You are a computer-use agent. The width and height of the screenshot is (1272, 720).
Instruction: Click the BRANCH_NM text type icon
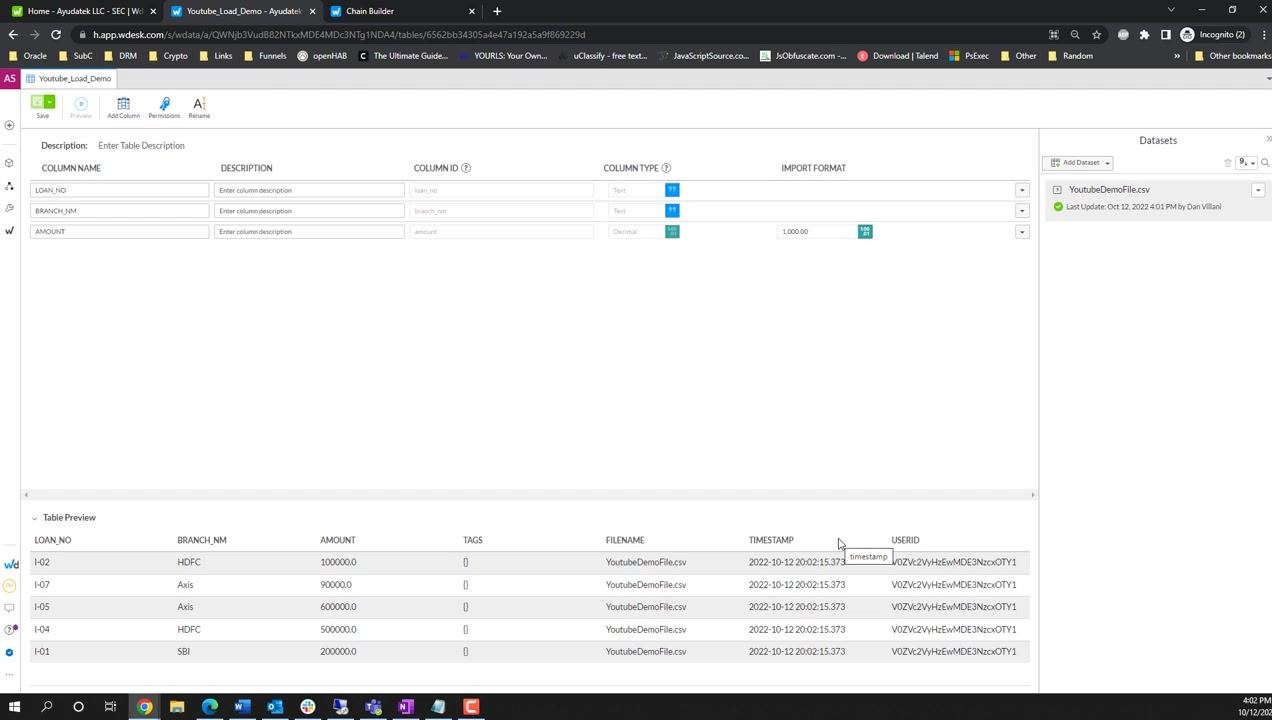point(672,211)
